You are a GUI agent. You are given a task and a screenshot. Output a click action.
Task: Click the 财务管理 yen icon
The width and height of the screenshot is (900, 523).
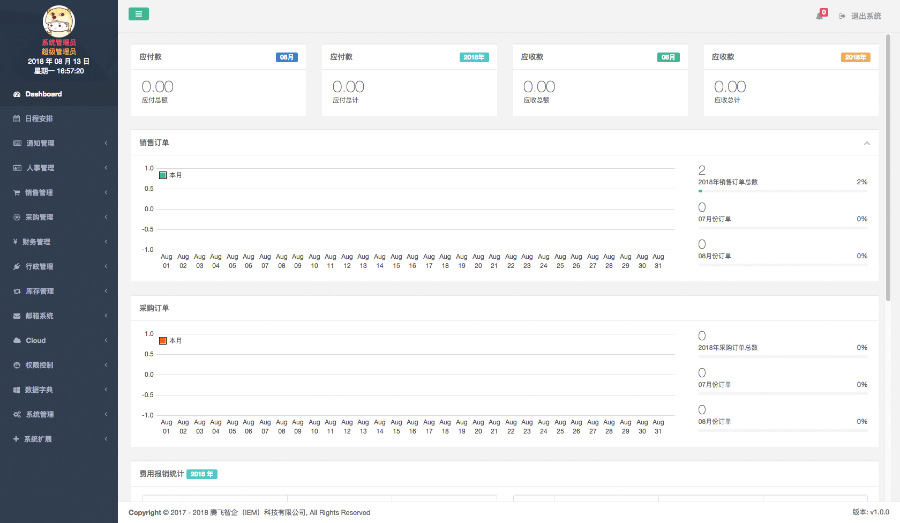pos(16,242)
